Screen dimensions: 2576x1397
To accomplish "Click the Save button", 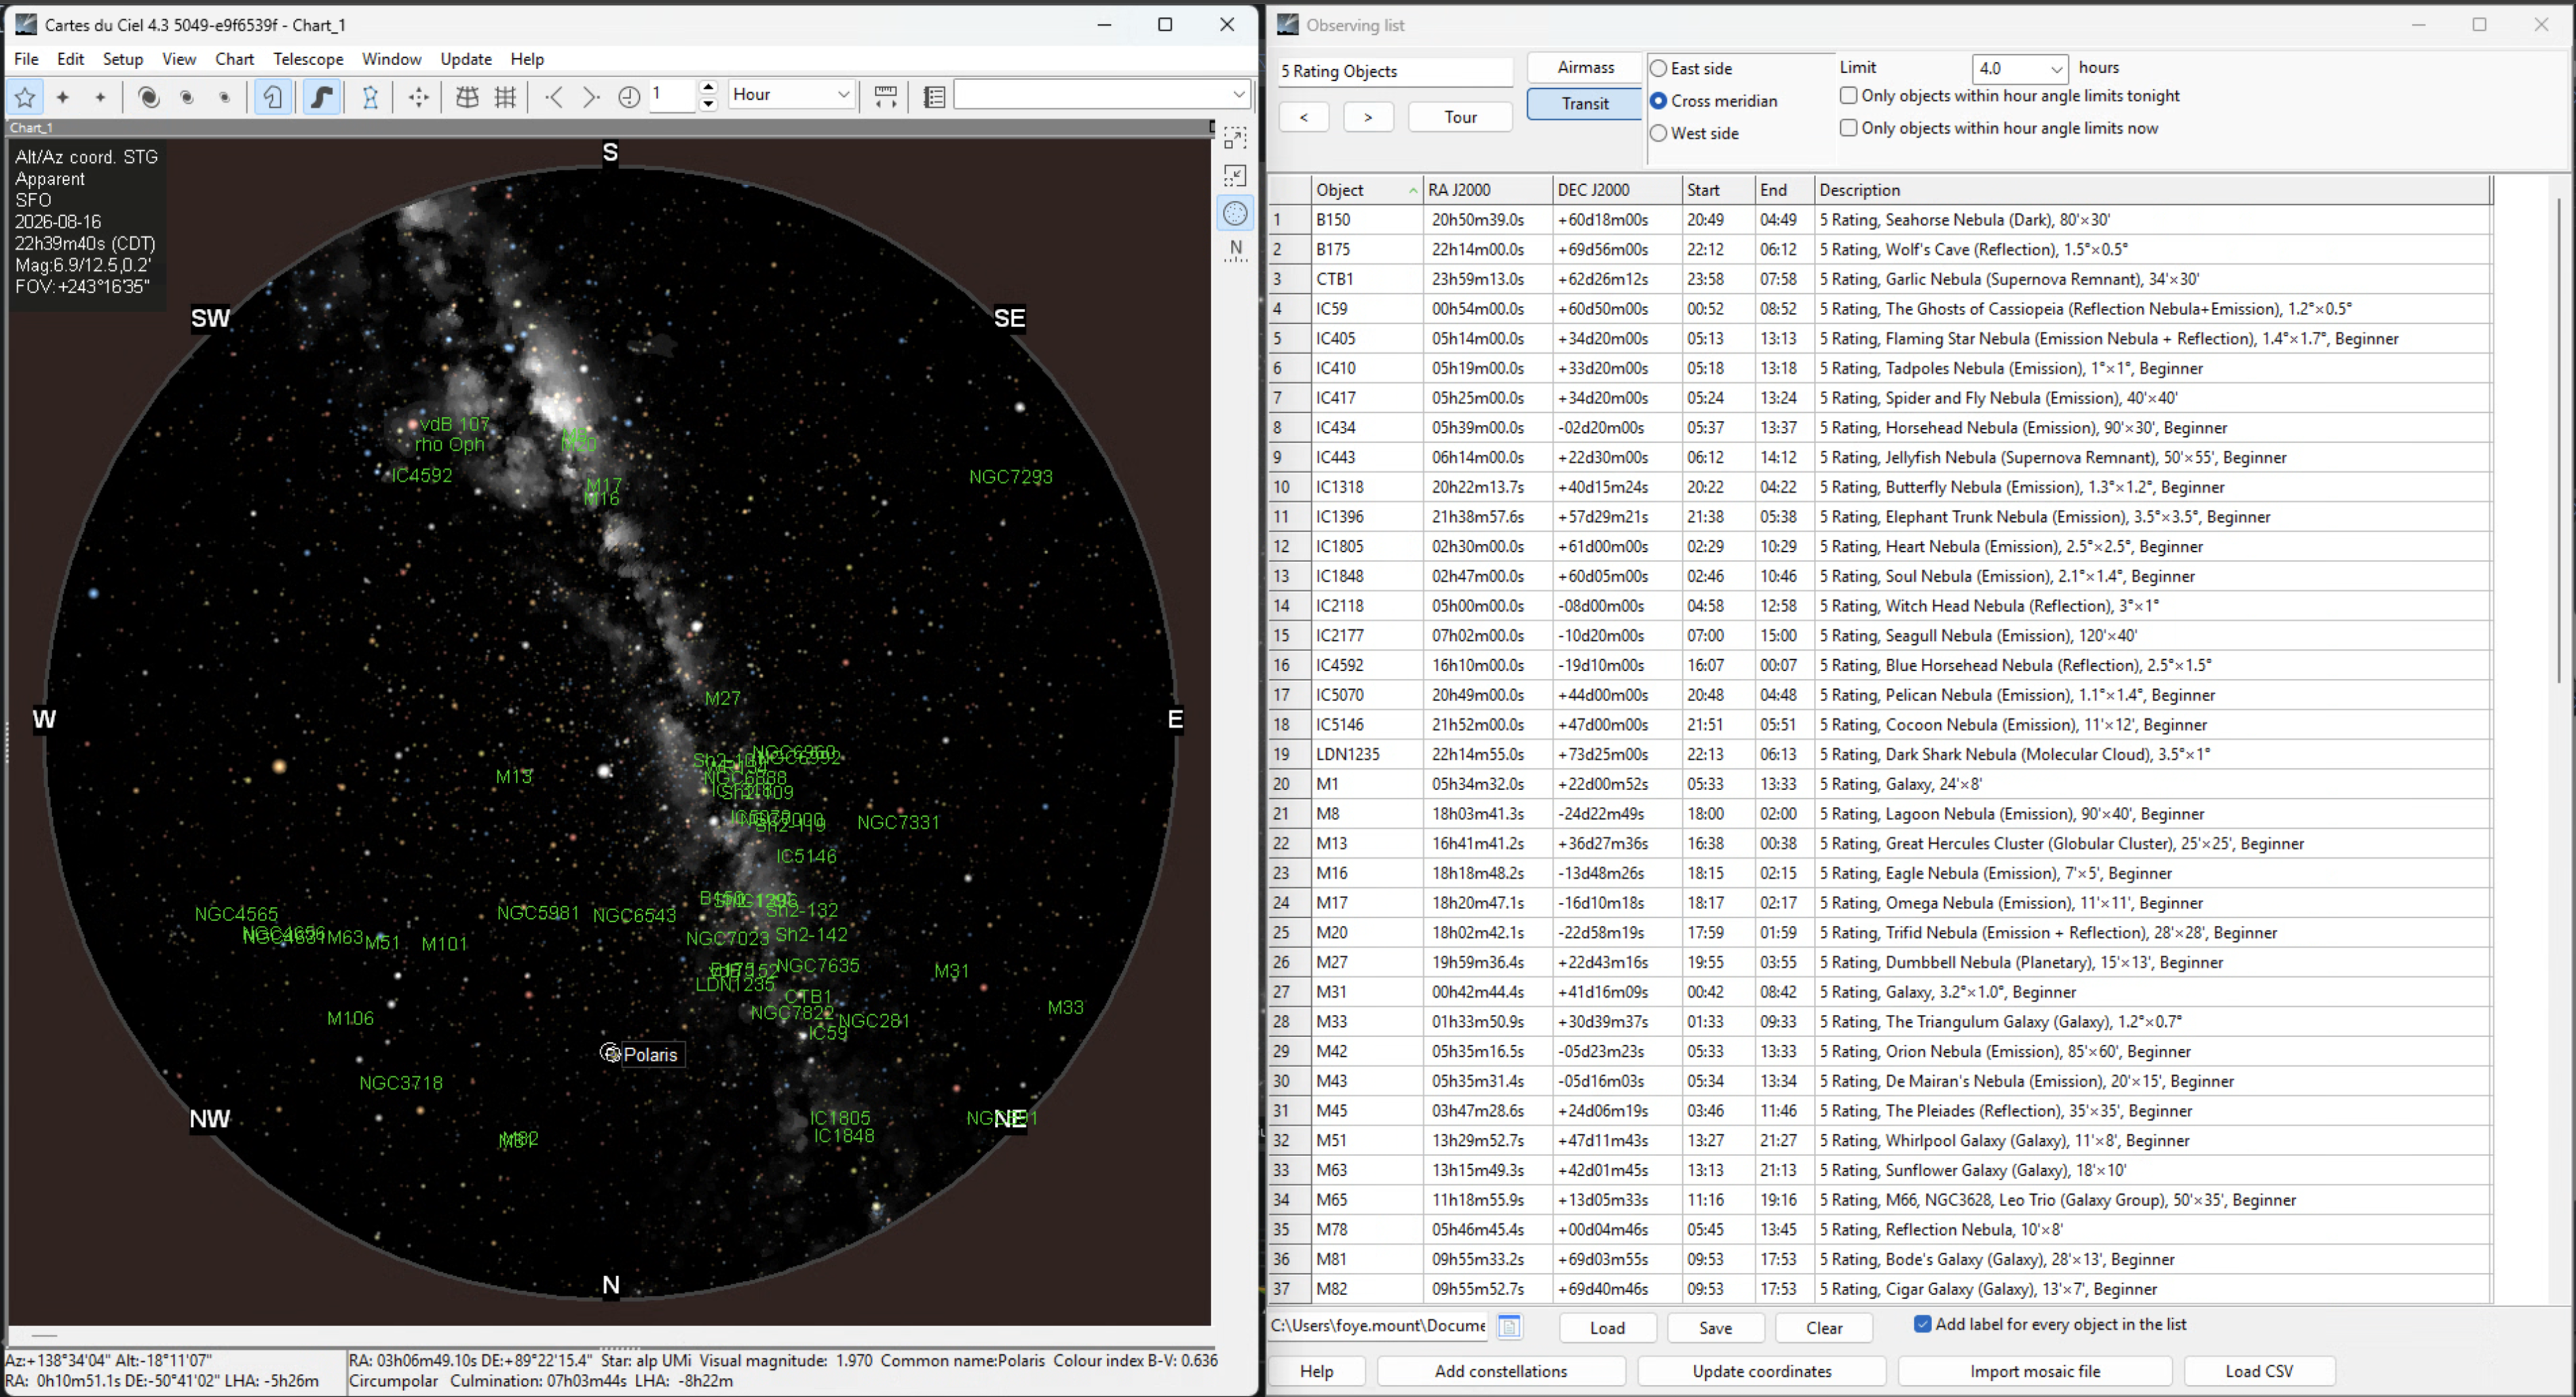I will tap(1715, 1327).
